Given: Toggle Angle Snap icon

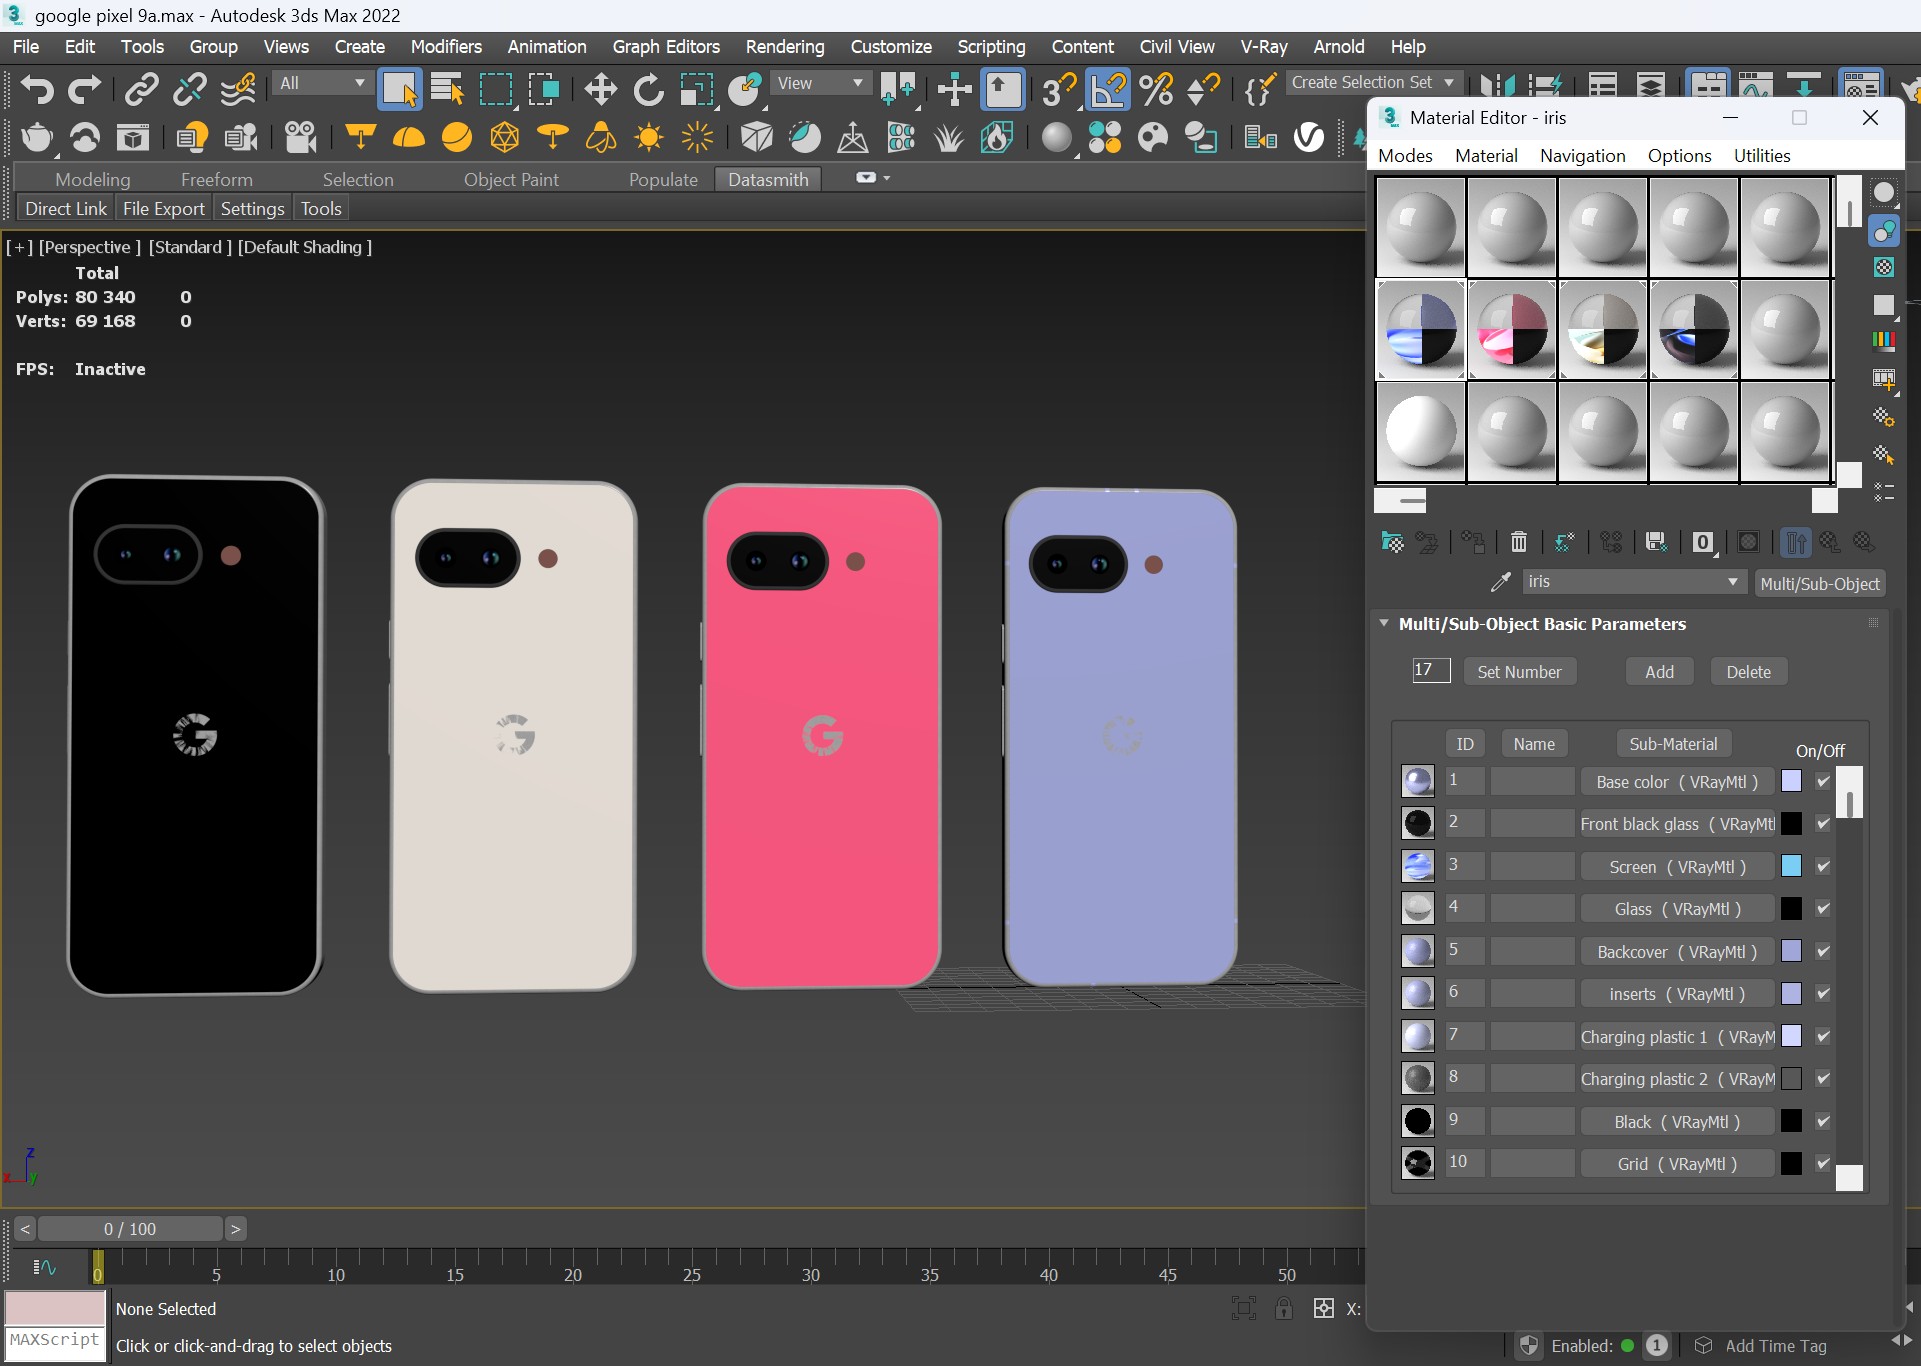Looking at the screenshot, I should pos(1108,90).
